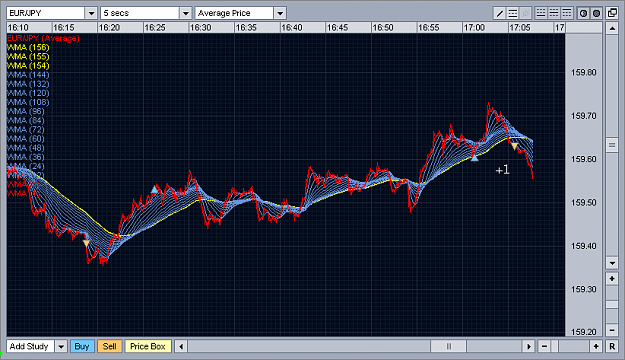Viewport: 625px width, 360px height.
Task: Detach chart into separate window icon
Action: [x=612, y=13]
